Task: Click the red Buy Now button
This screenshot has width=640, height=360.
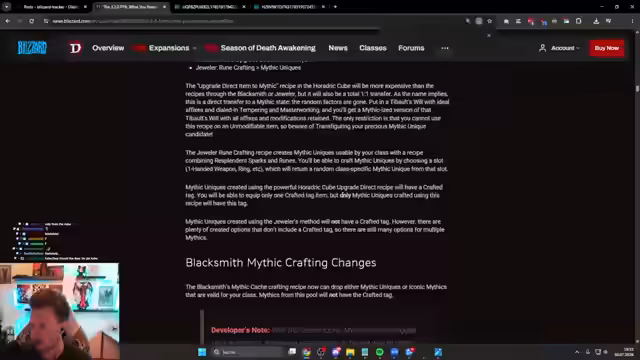Action: coord(607,48)
